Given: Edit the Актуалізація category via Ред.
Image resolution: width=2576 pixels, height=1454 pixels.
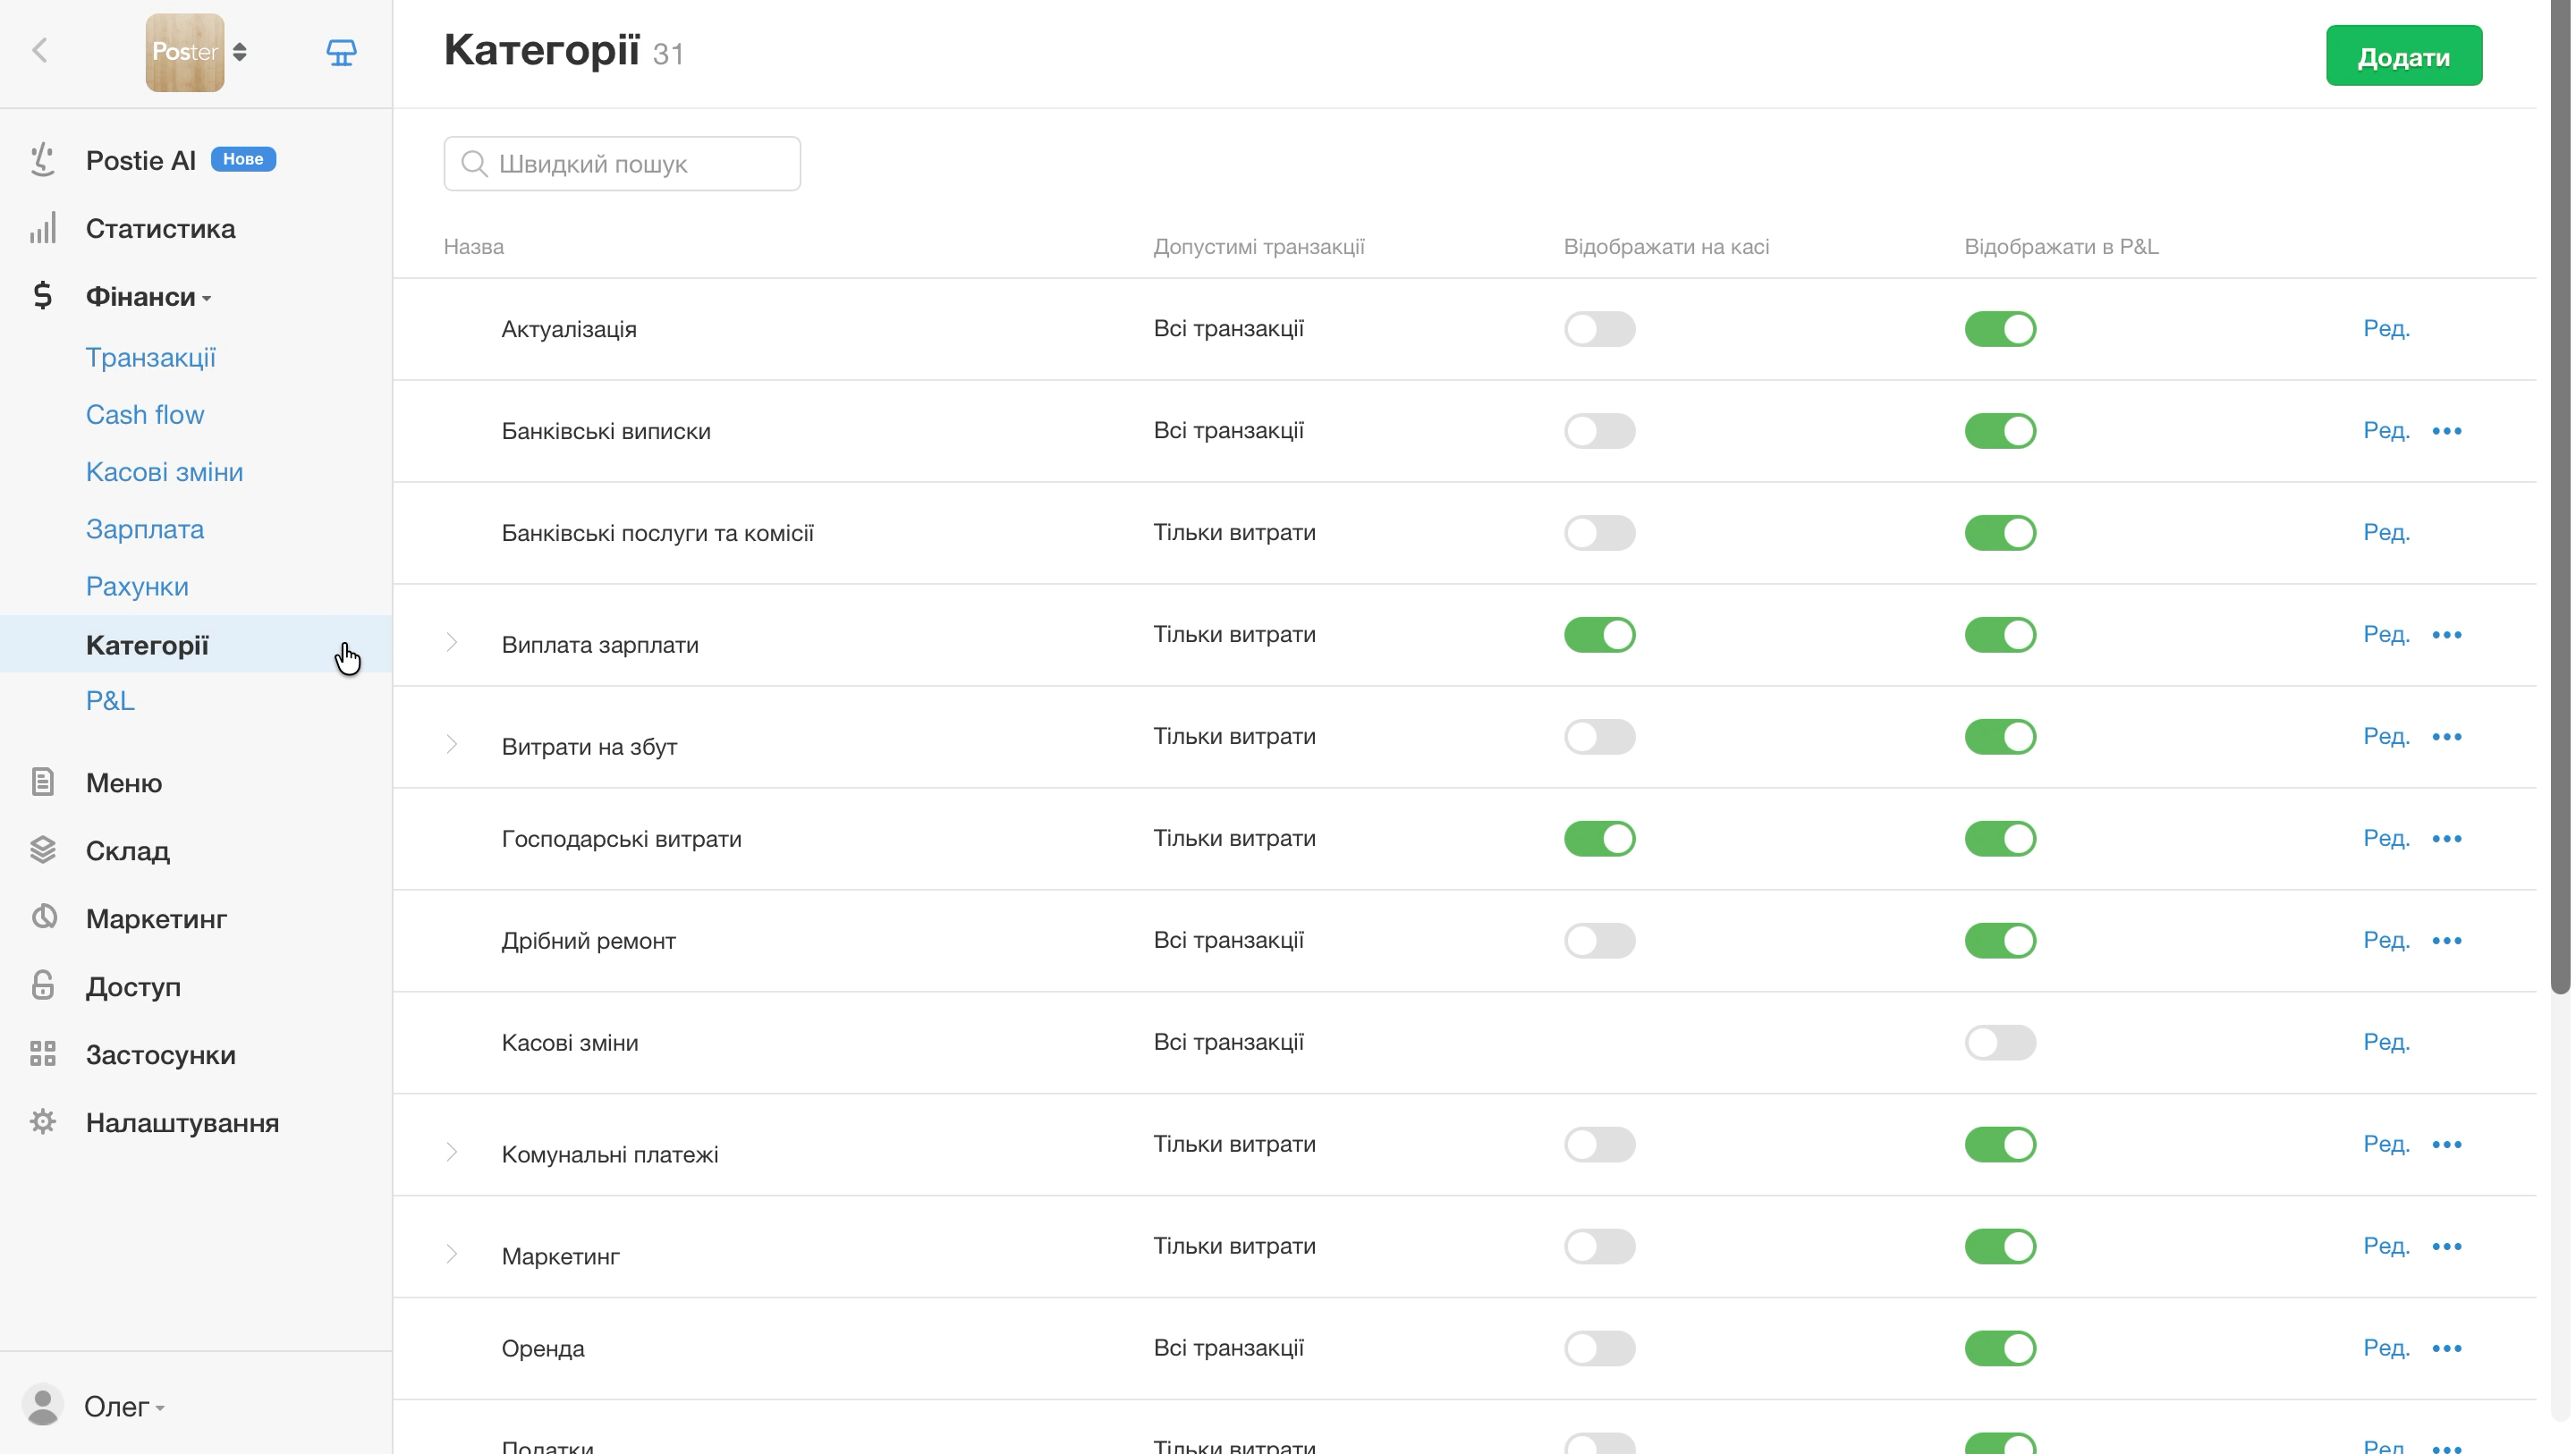Looking at the screenshot, I should point(2387,329).
